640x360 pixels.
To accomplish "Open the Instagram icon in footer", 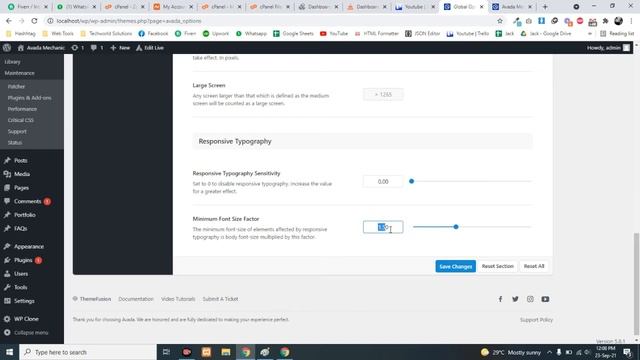I will tap(530, 299).
